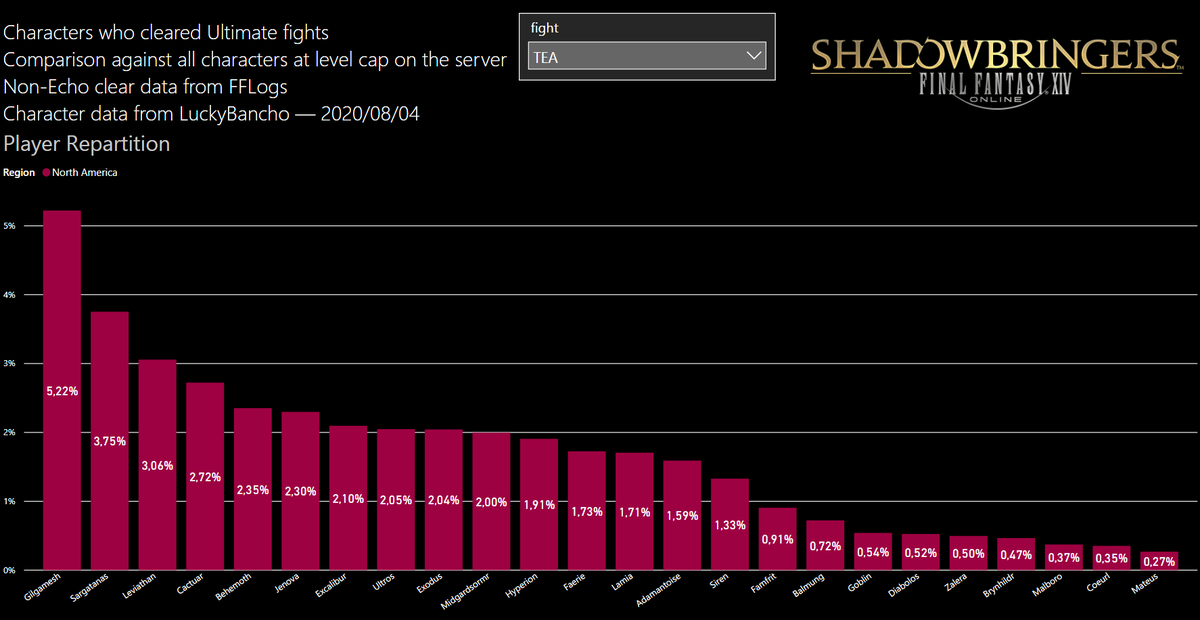This screenshot has width=1200, height=620.
Task: Click the dropdown chevron arrow in fight slicer
Action: tap(754, 57)
